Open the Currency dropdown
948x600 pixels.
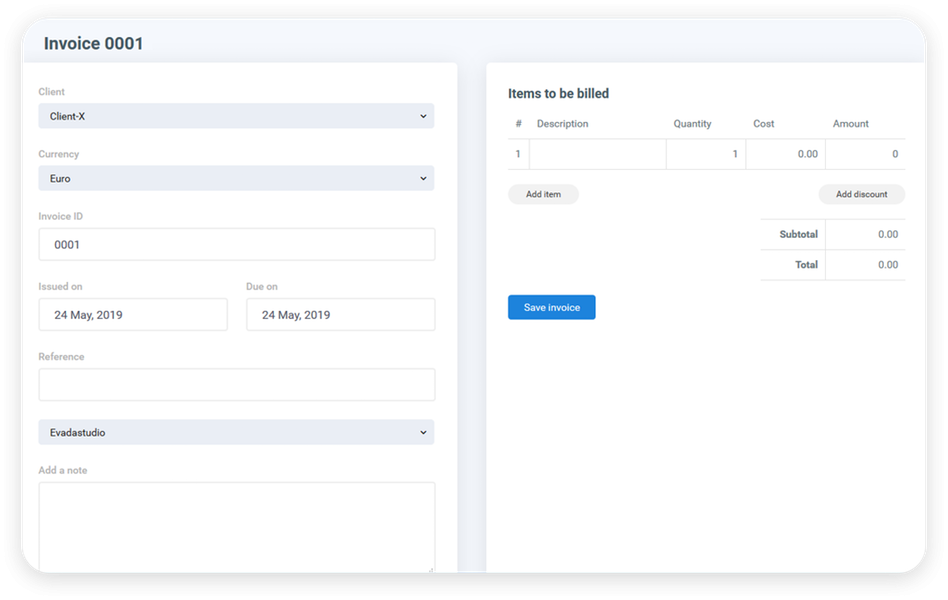[236, 177]
